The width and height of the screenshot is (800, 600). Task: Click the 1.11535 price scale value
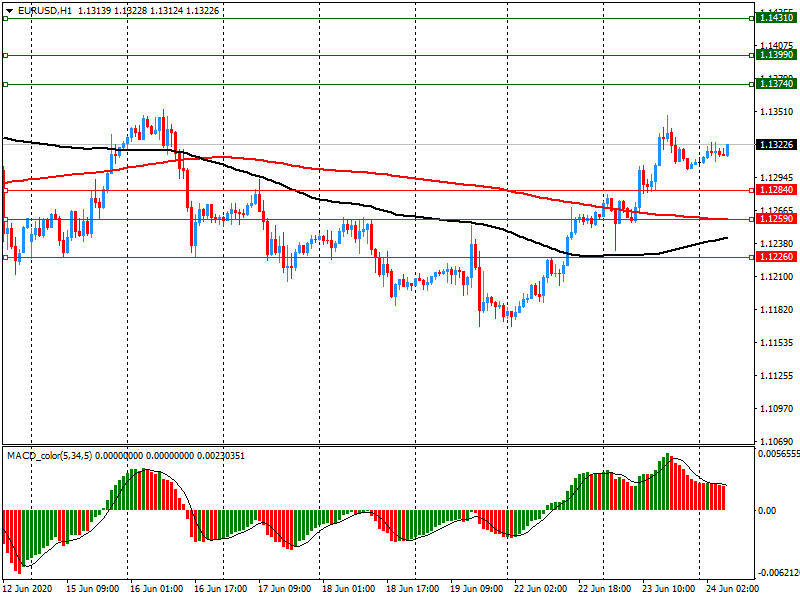pos(777,343)
